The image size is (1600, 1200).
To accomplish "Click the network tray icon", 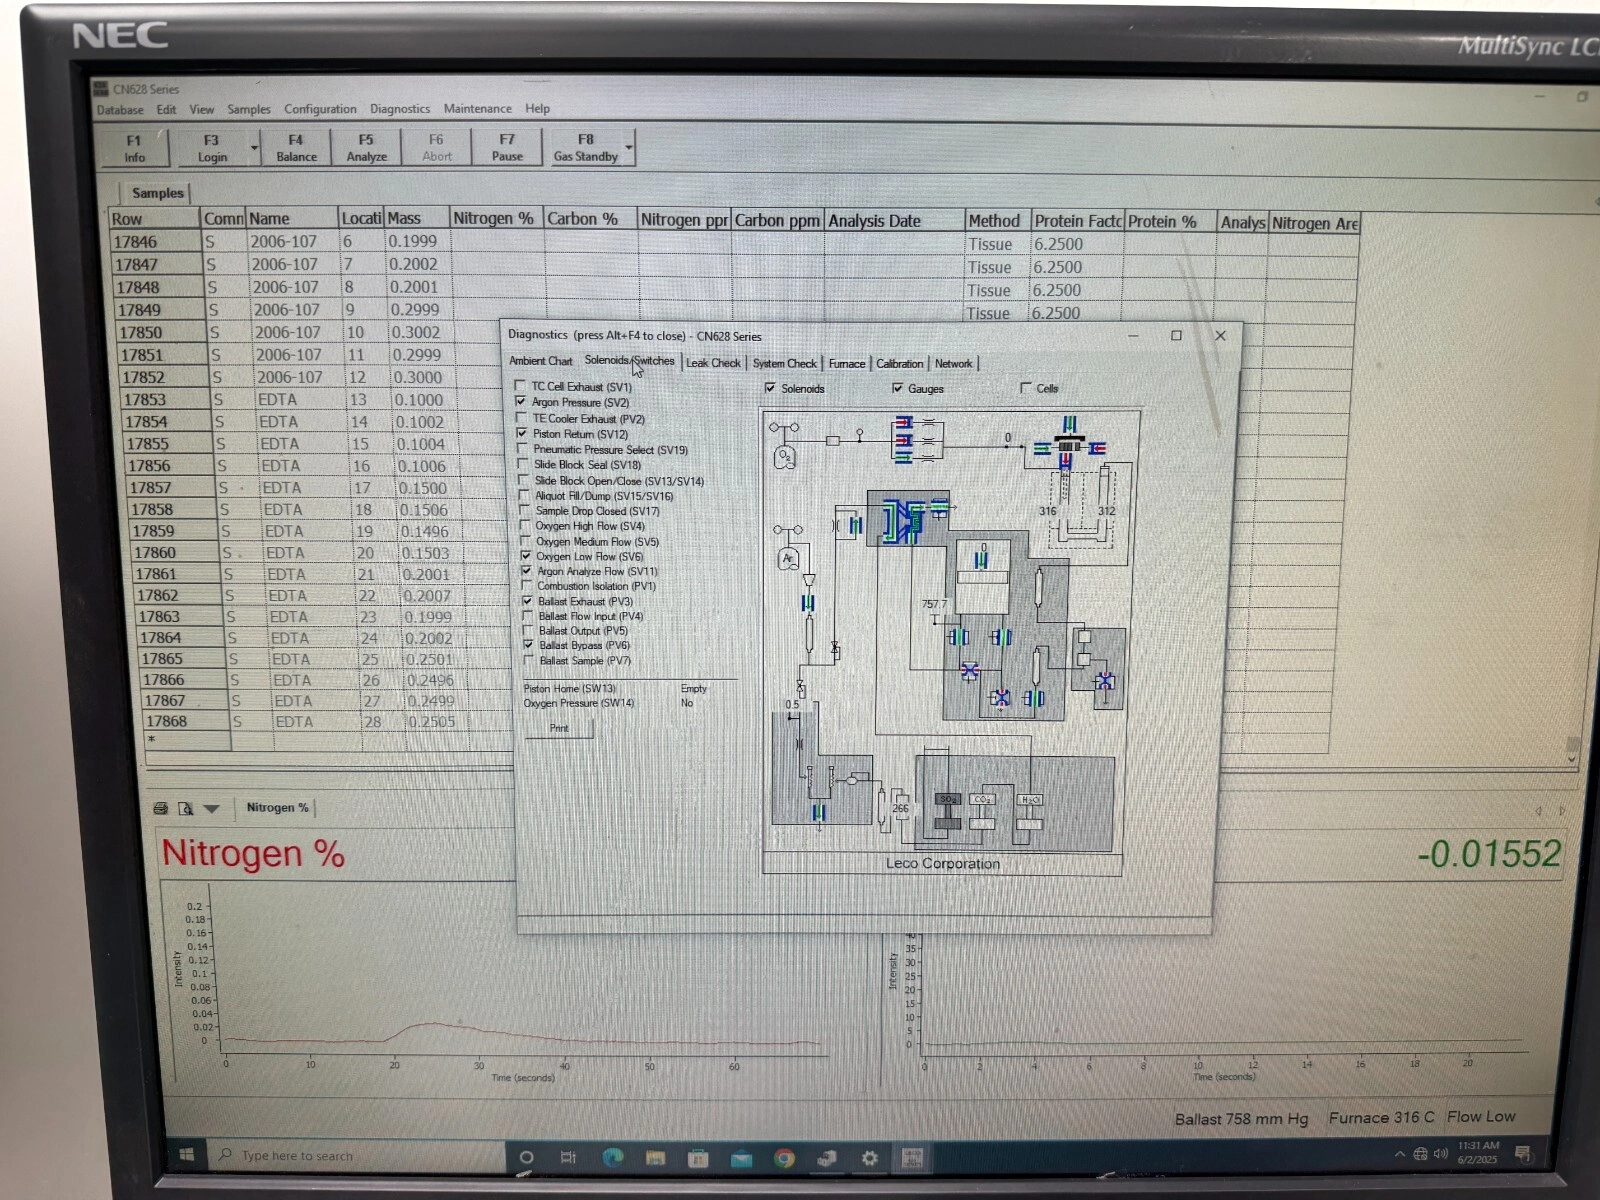I will 1420,1154.
